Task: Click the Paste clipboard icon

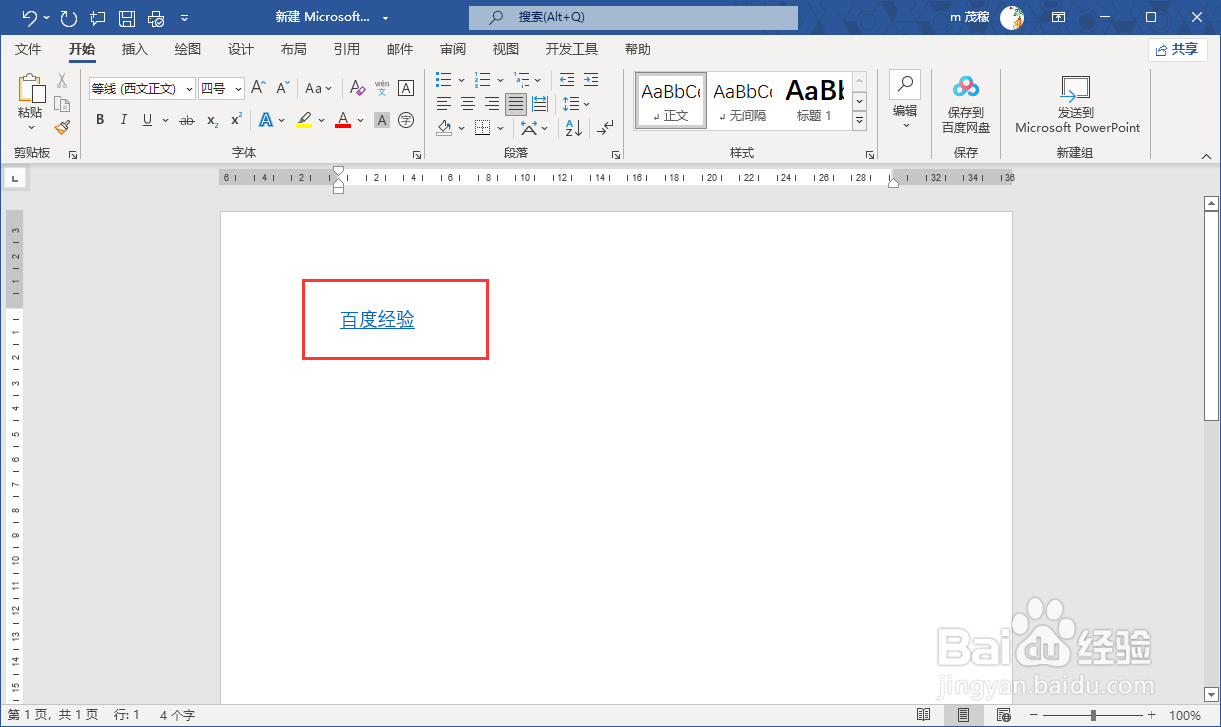Action: (x=30, y=89)
